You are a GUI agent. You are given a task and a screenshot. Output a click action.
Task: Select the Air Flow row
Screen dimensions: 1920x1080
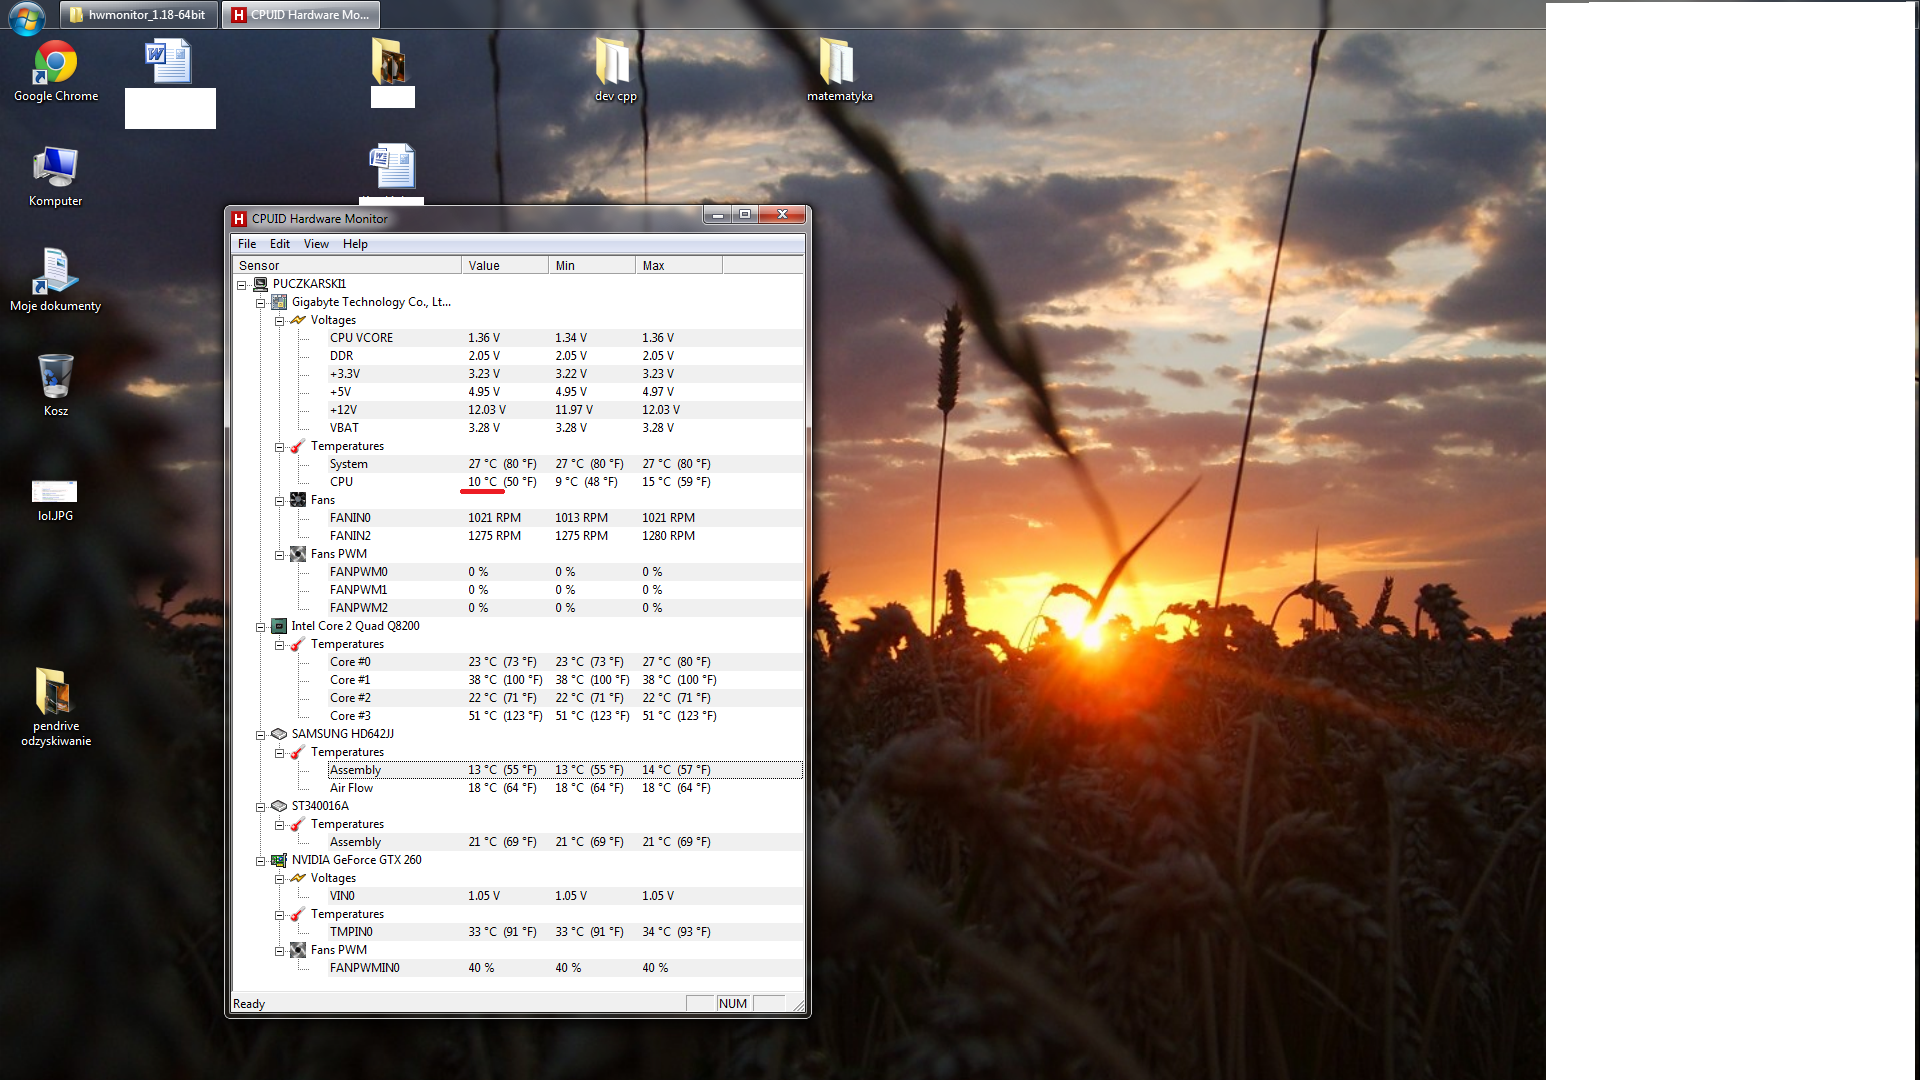click(565, 788)
